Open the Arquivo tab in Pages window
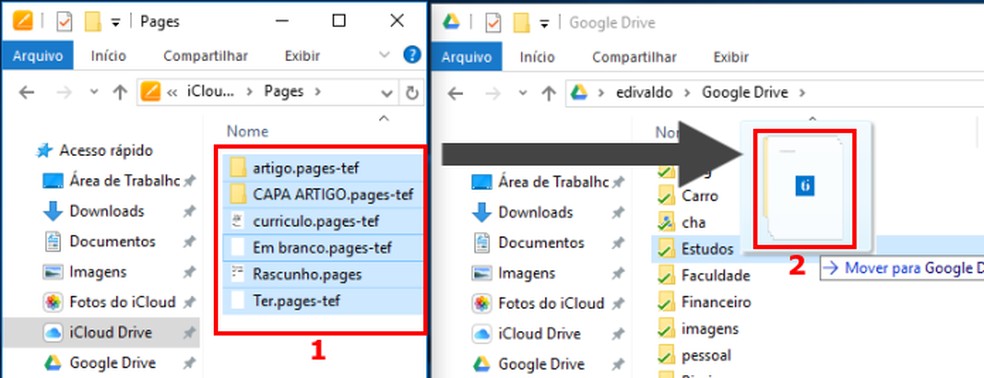Screen dimensions: 984x378 coord(38,56)
